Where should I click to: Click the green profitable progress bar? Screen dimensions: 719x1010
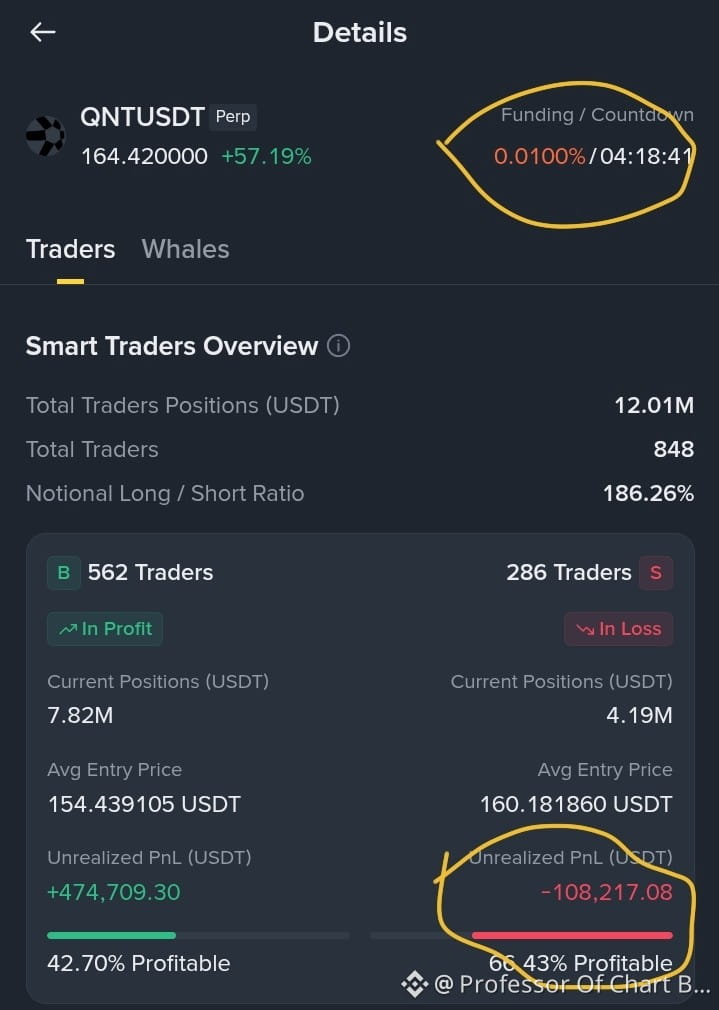pyautogui.click(x=111, y=935)
